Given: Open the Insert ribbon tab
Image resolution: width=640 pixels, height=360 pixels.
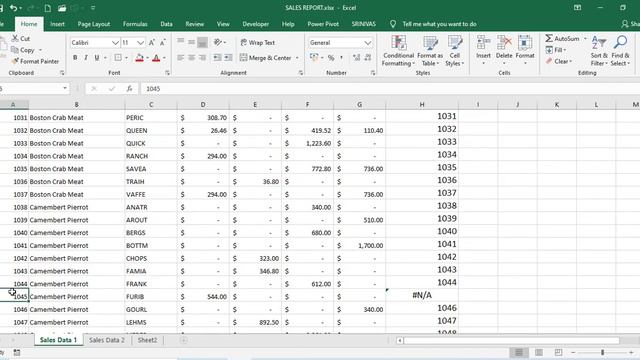Looking at the screenshot, I should [x=58, y=24].
